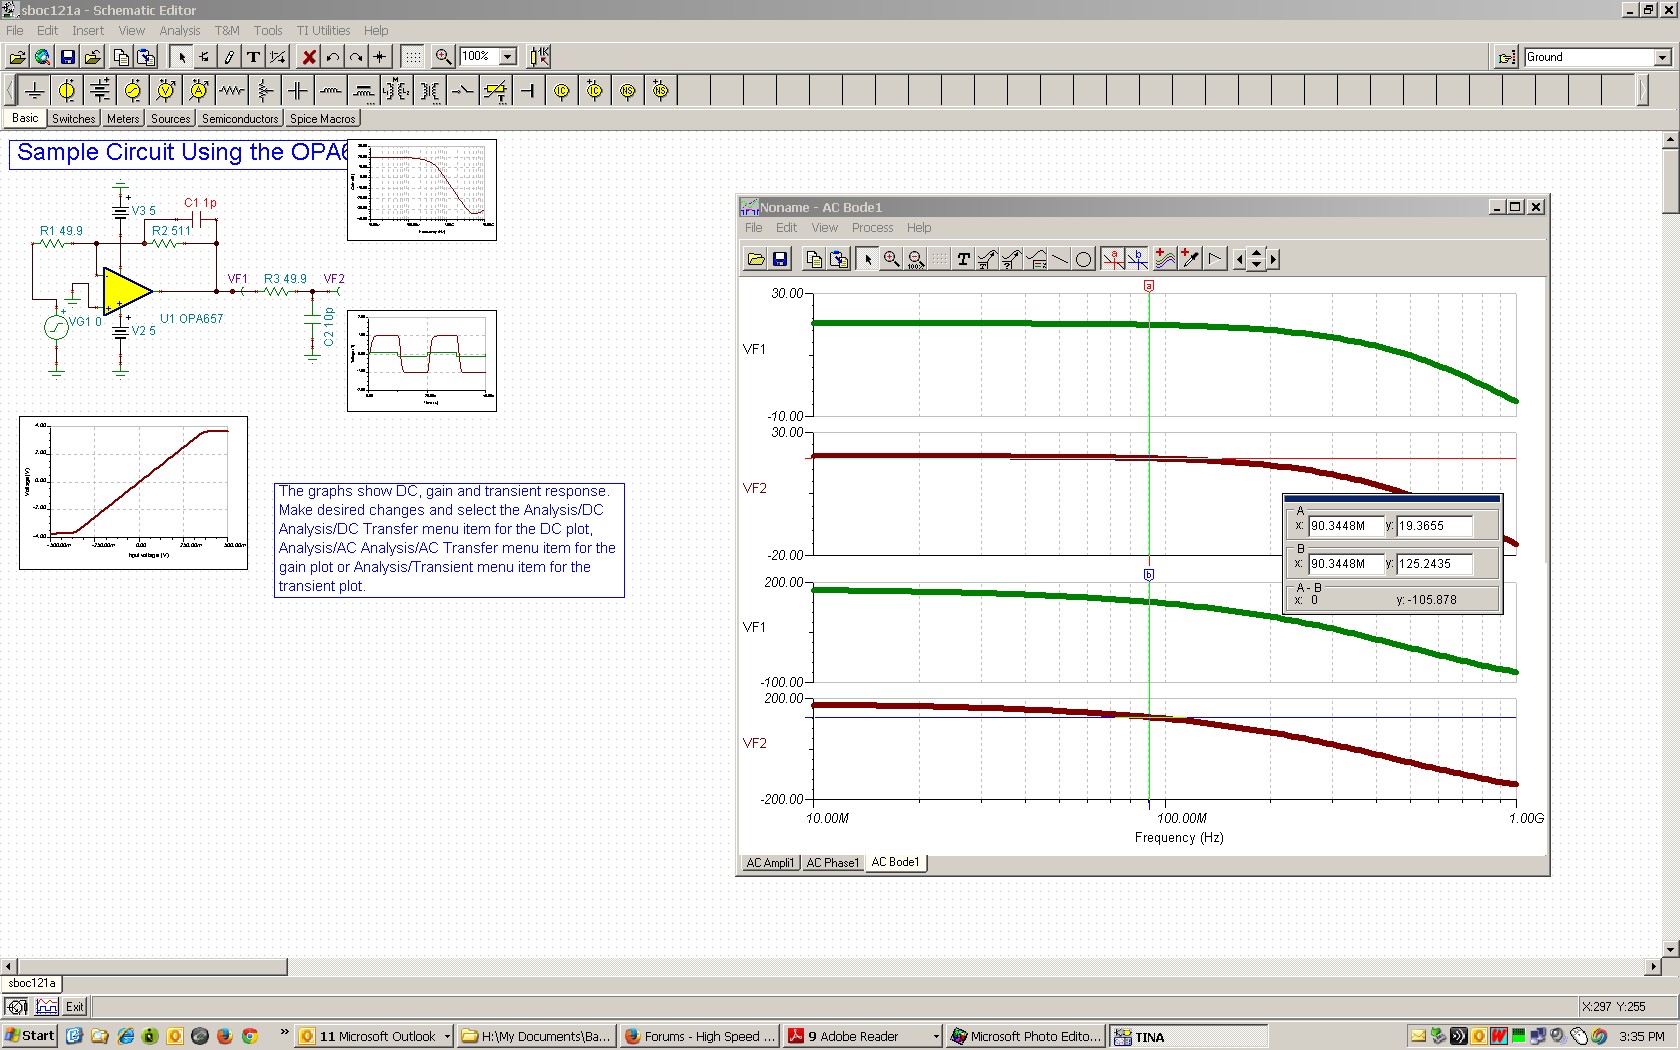1680x1050 pixels.
Task: Toggle cursor A on the Bode diagram
Action: (1113, 260)
